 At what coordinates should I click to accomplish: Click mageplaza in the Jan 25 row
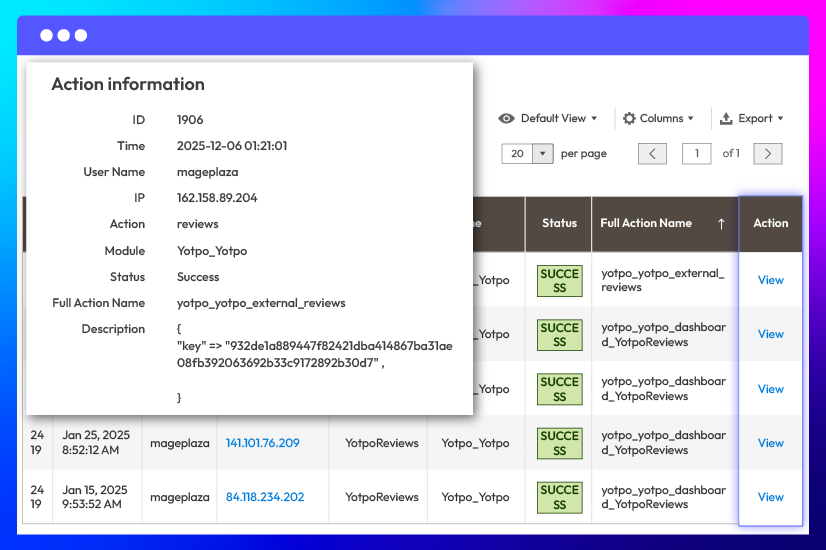click(180, 444)
